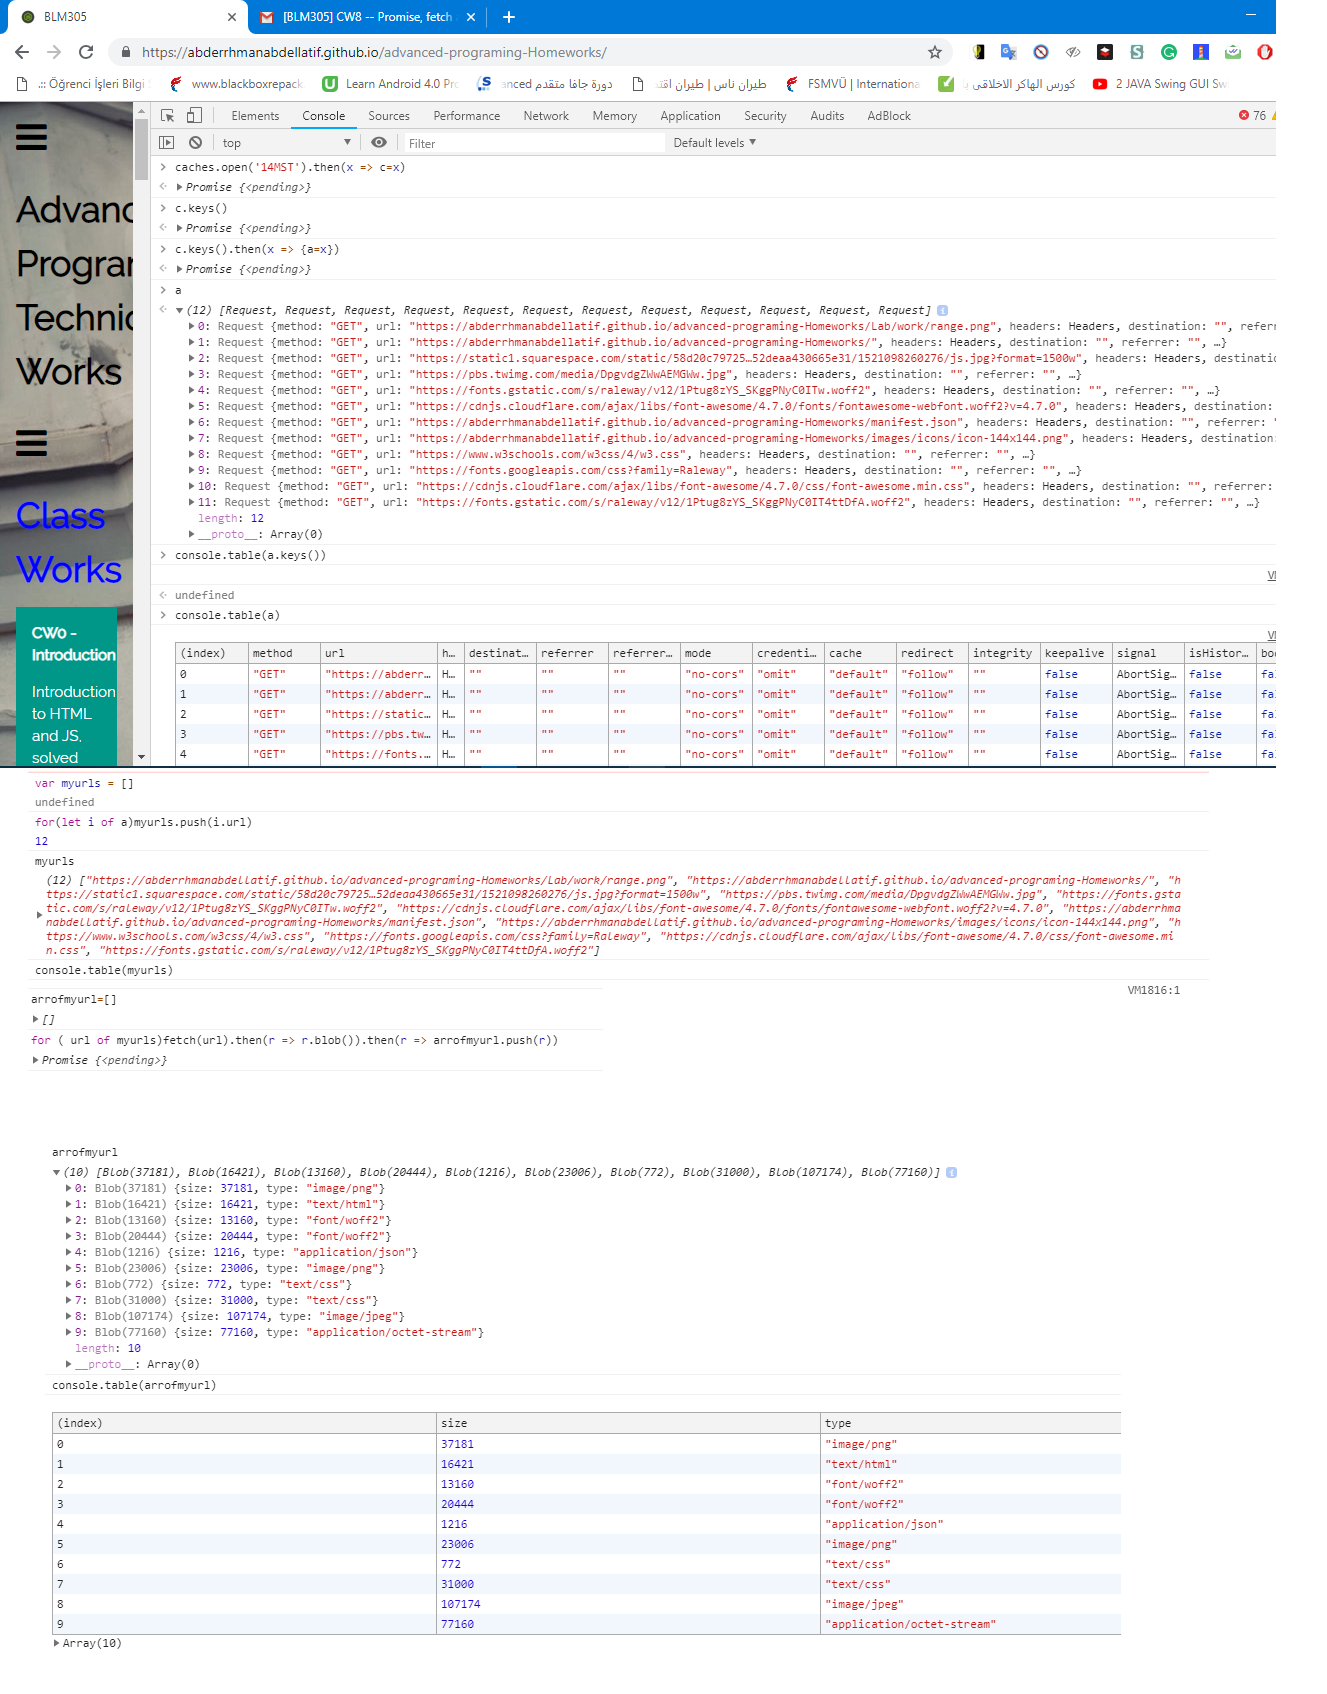Viewport: 1327px width, 1694px height.
Task: Sort the blob table by size header
Action: coord(628,1423)
